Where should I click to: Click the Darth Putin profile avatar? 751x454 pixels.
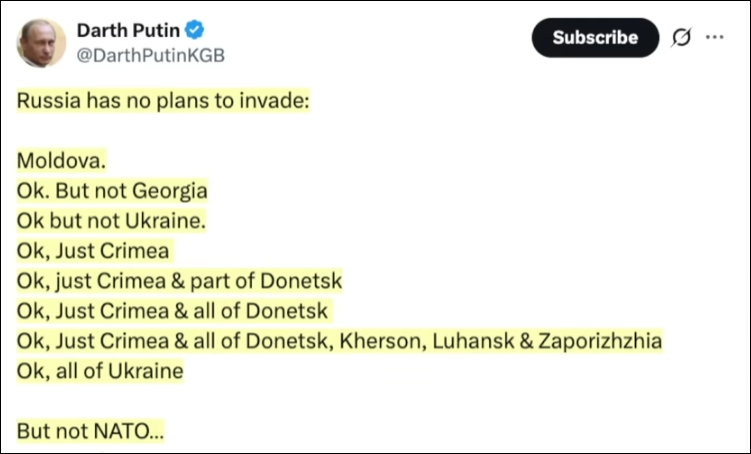42,43
